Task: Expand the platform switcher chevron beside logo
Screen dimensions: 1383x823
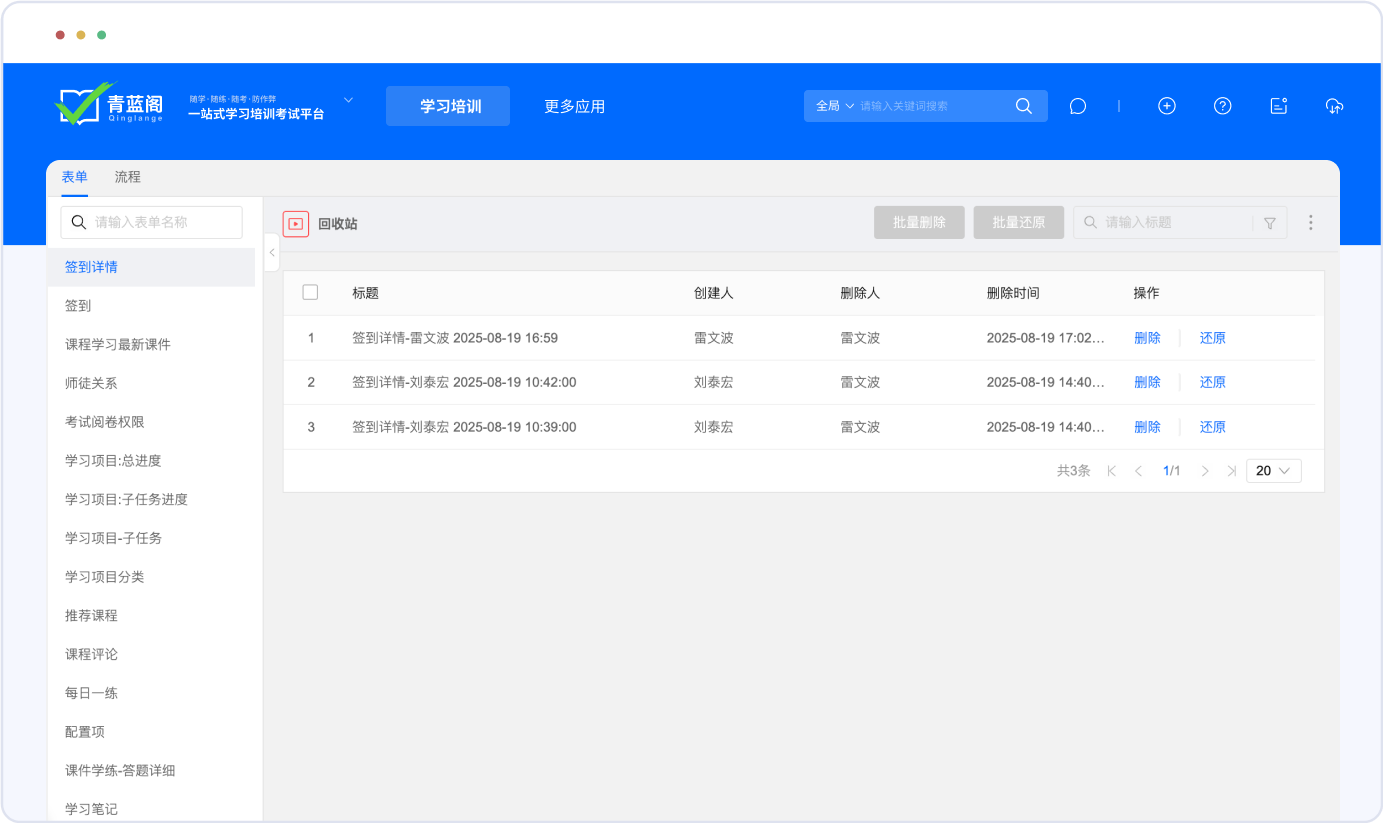Action: tap(349, 100)
